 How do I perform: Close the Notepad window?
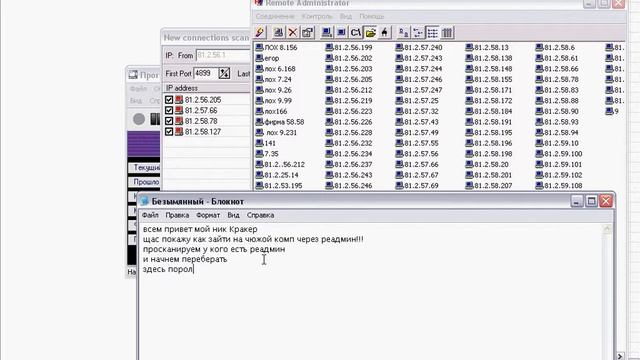(x=606, y=201)
